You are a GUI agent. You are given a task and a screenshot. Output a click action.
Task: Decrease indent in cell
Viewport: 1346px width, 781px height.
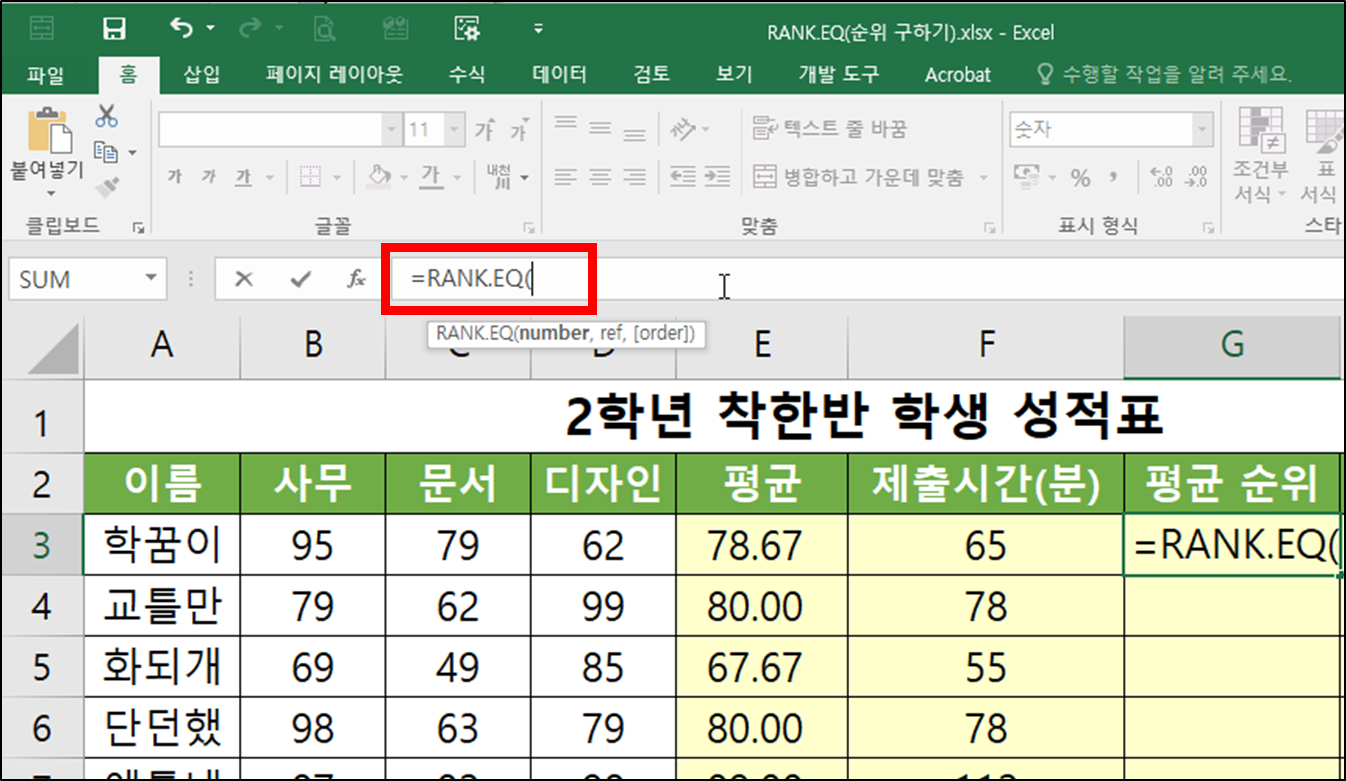tap(683, 177)
